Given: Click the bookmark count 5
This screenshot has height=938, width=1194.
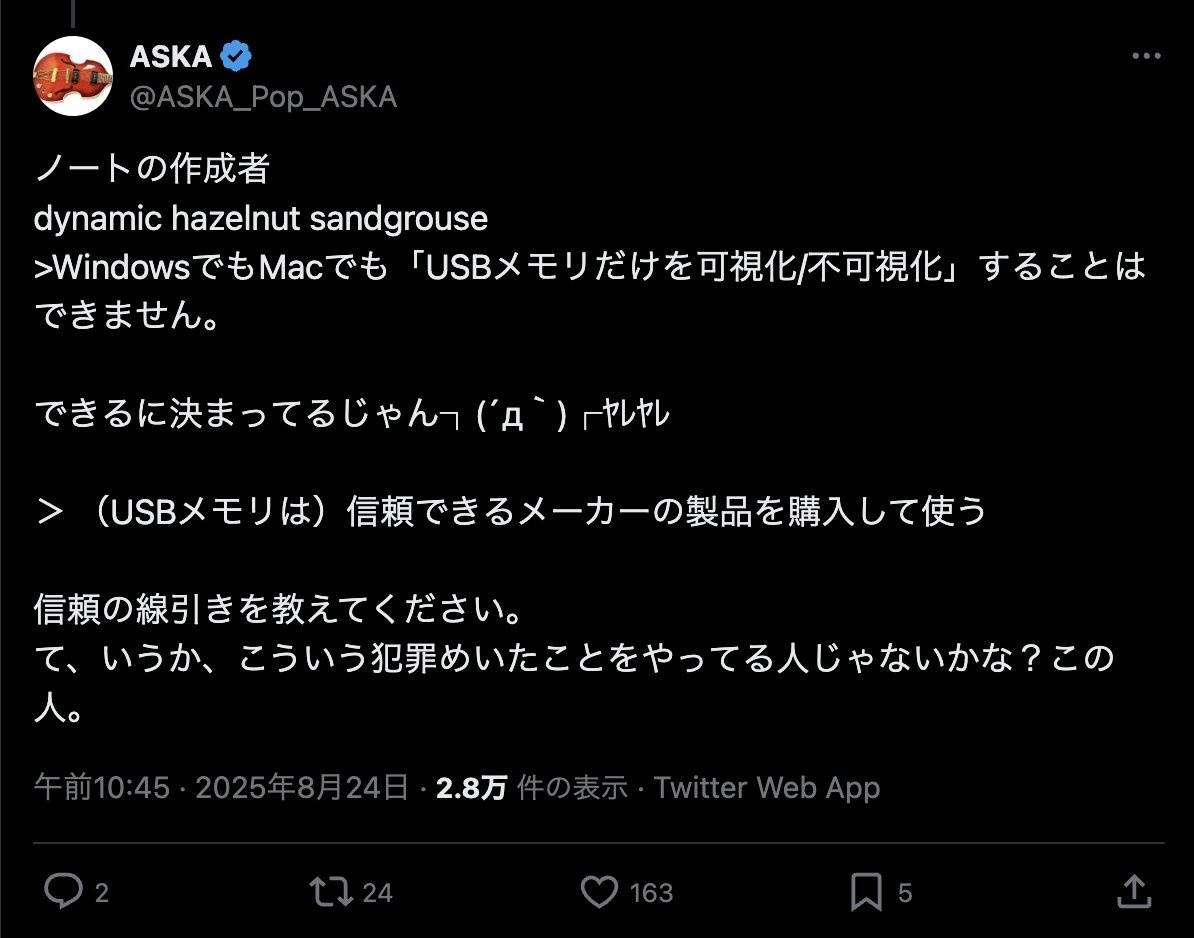Looking at the screenshot, I should (x=904, y=892).
